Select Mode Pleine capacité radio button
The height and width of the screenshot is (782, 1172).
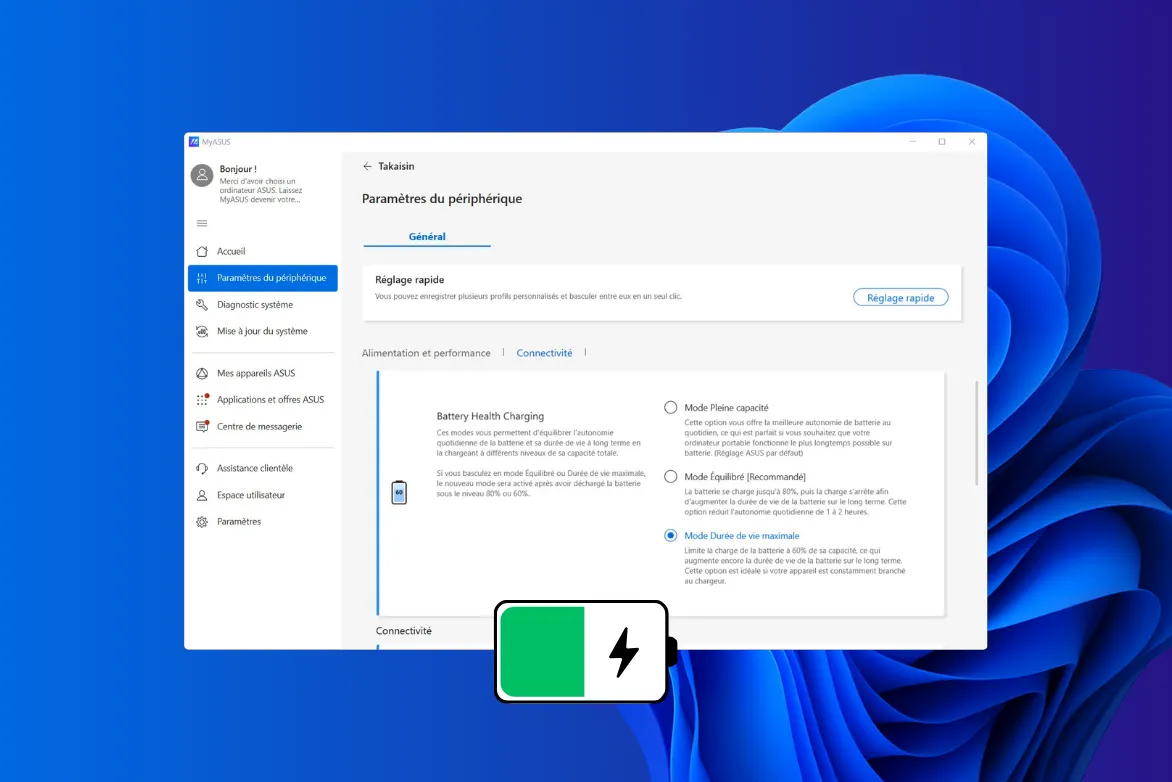(671, 408)
